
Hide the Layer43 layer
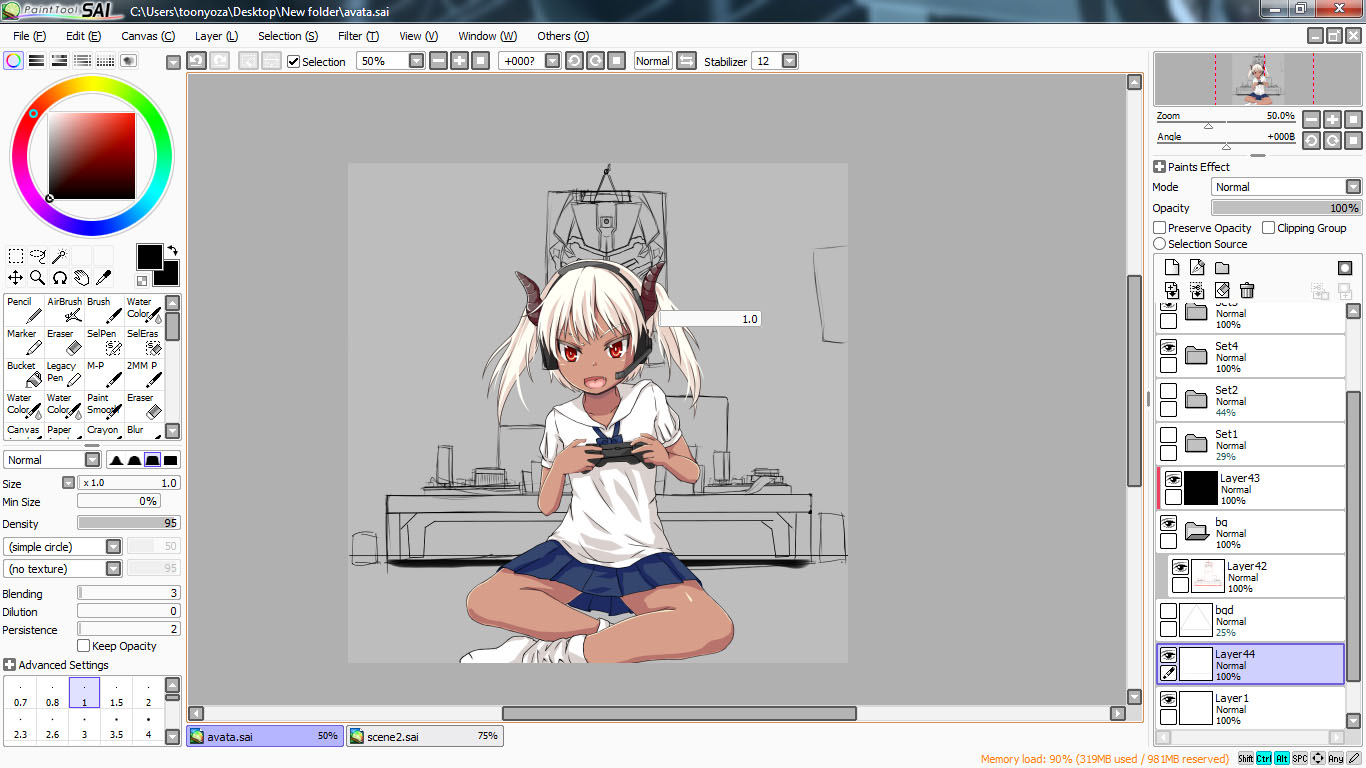[x=1173, y=480]
